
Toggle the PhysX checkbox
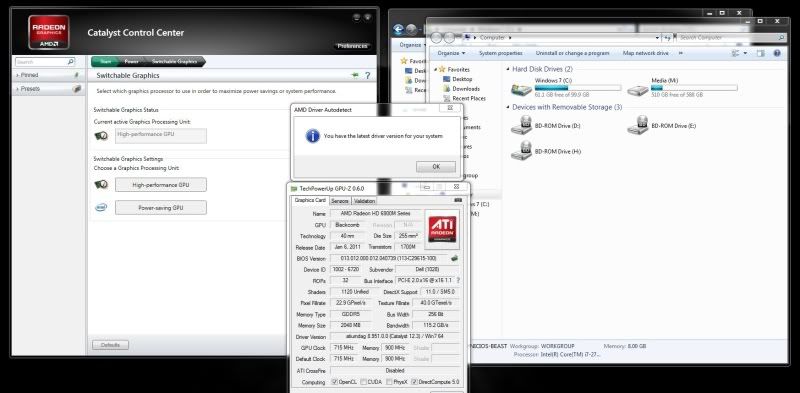pos(389,382)
